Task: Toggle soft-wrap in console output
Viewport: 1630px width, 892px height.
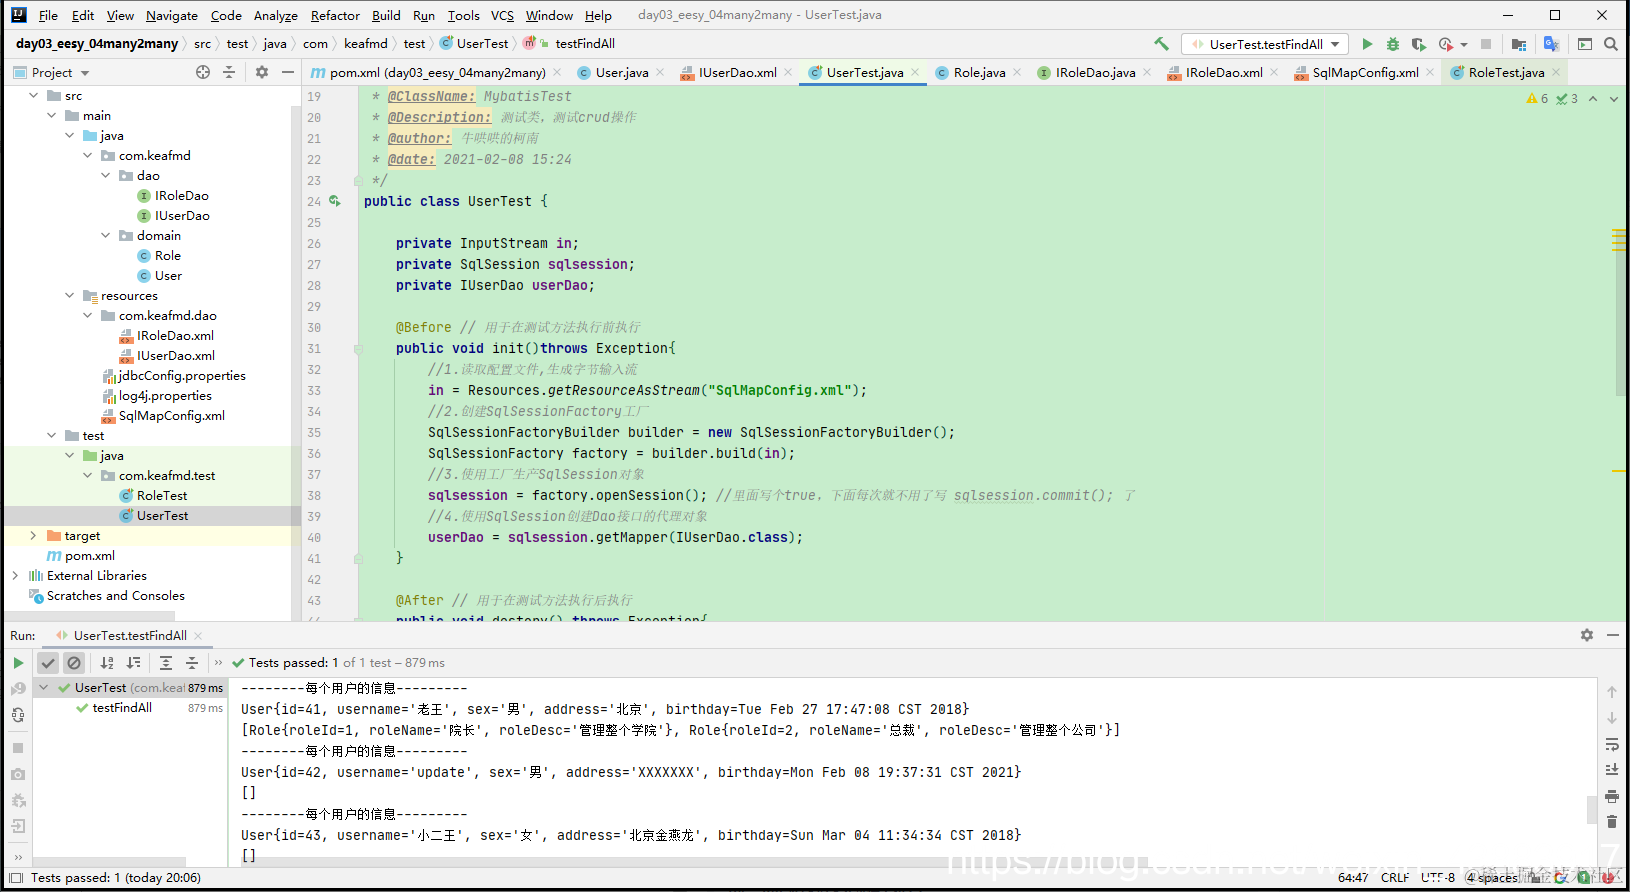Action: point(1612,744)
